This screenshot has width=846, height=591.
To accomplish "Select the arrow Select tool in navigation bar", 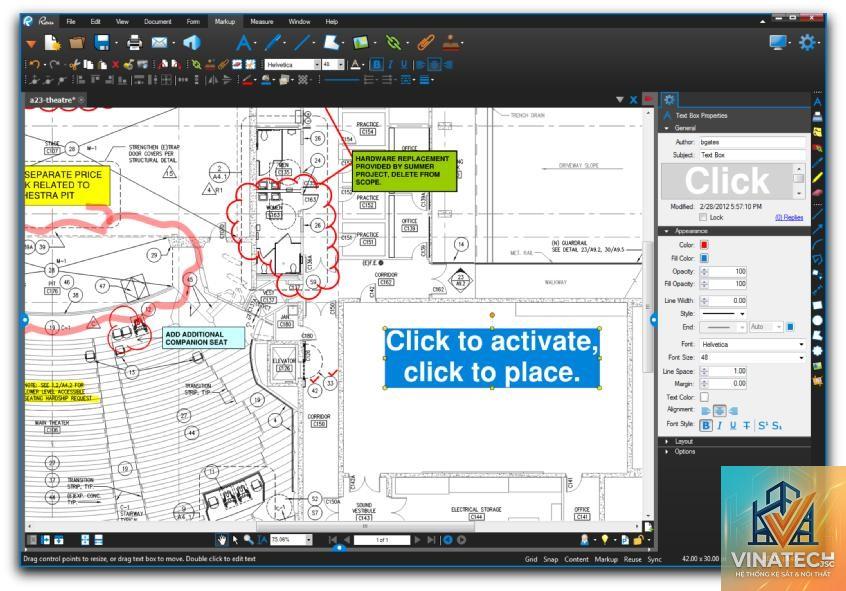I will tap(235, 540).
